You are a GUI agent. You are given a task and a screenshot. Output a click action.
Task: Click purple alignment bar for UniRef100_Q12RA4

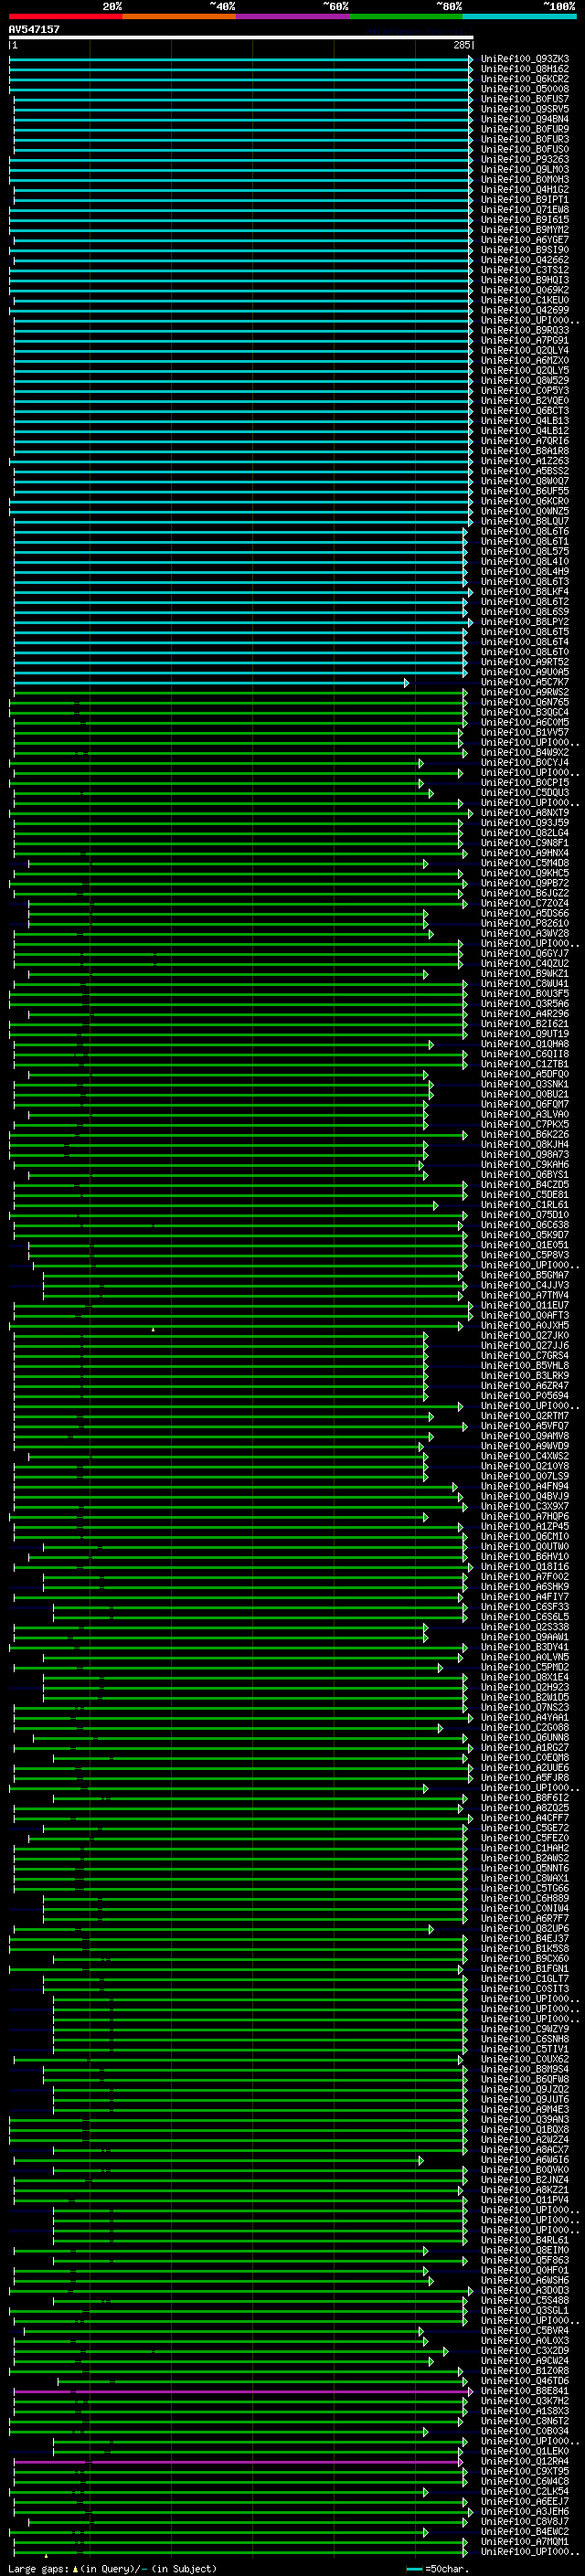point(238,2462)
